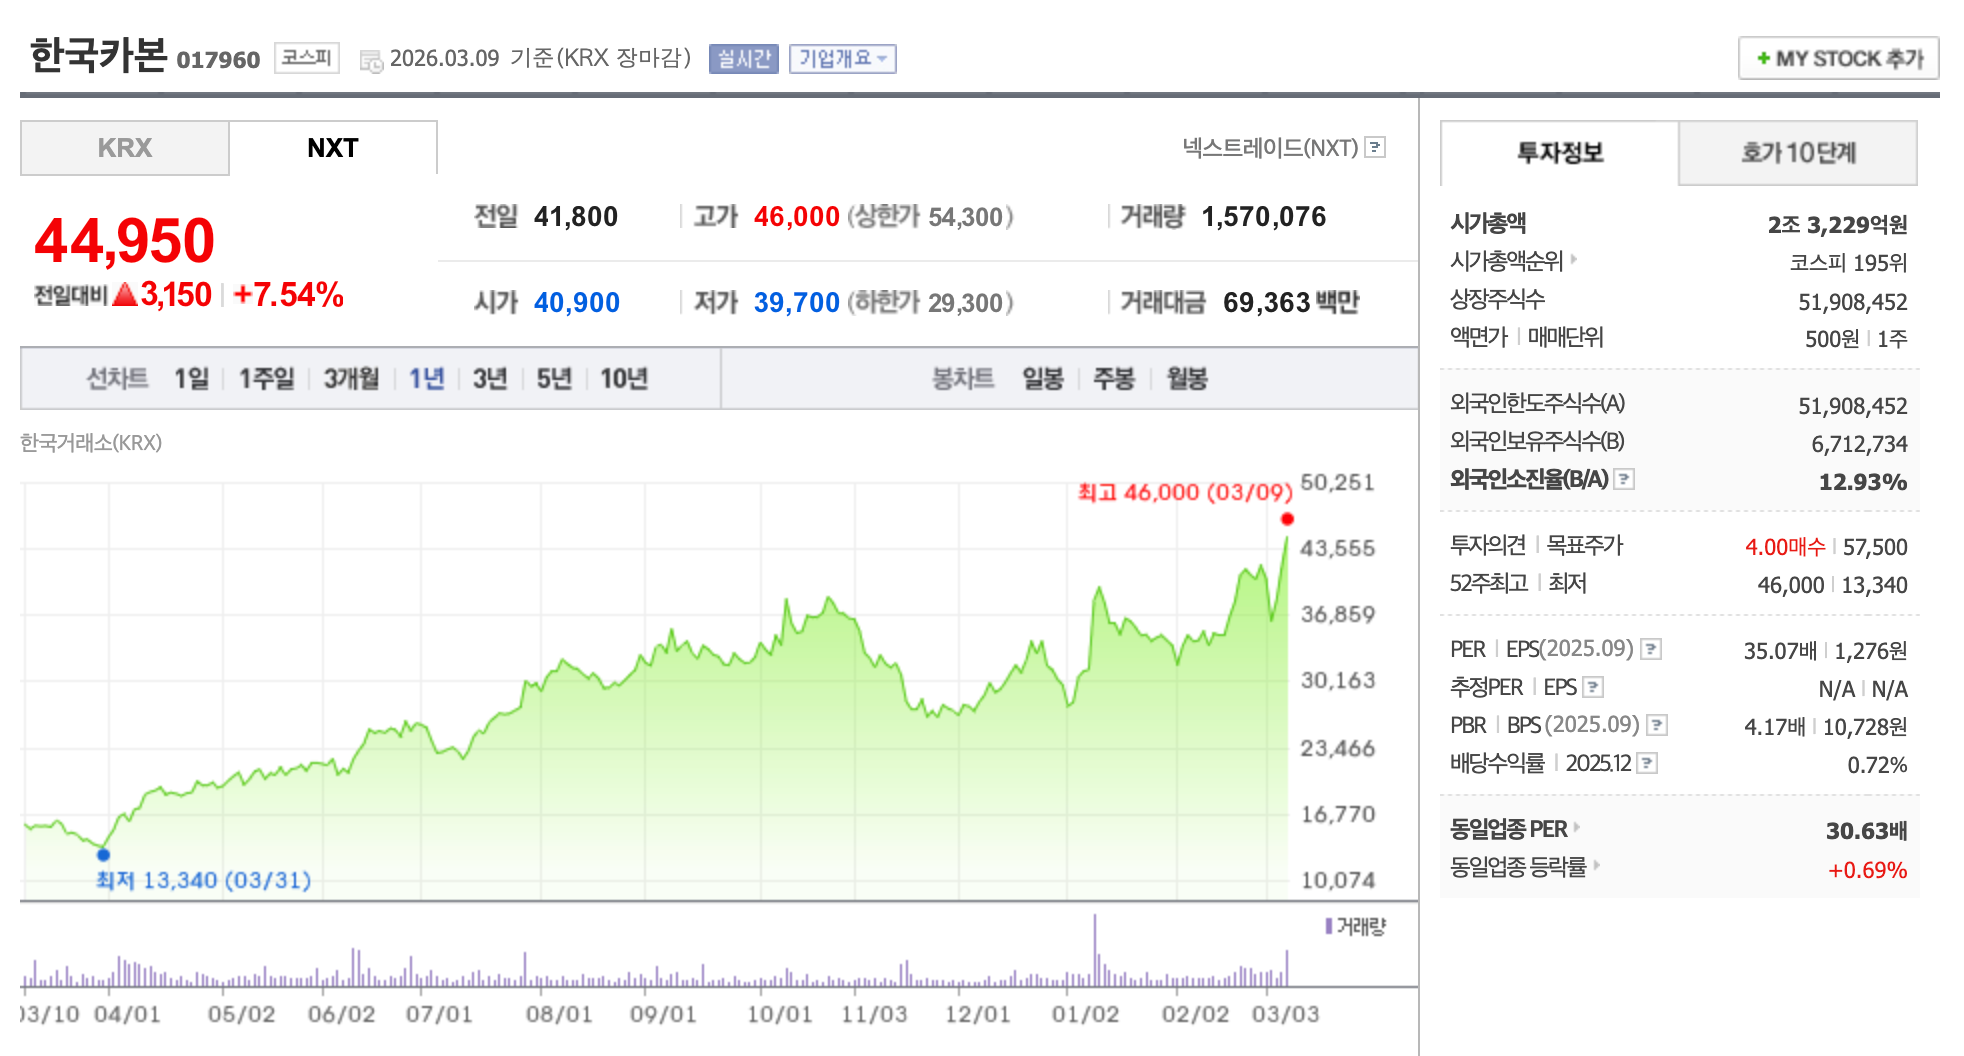Screen dimensions: 1964x1056
Task: Click the 코스피 195위 ranking value
Action: 1849,263
